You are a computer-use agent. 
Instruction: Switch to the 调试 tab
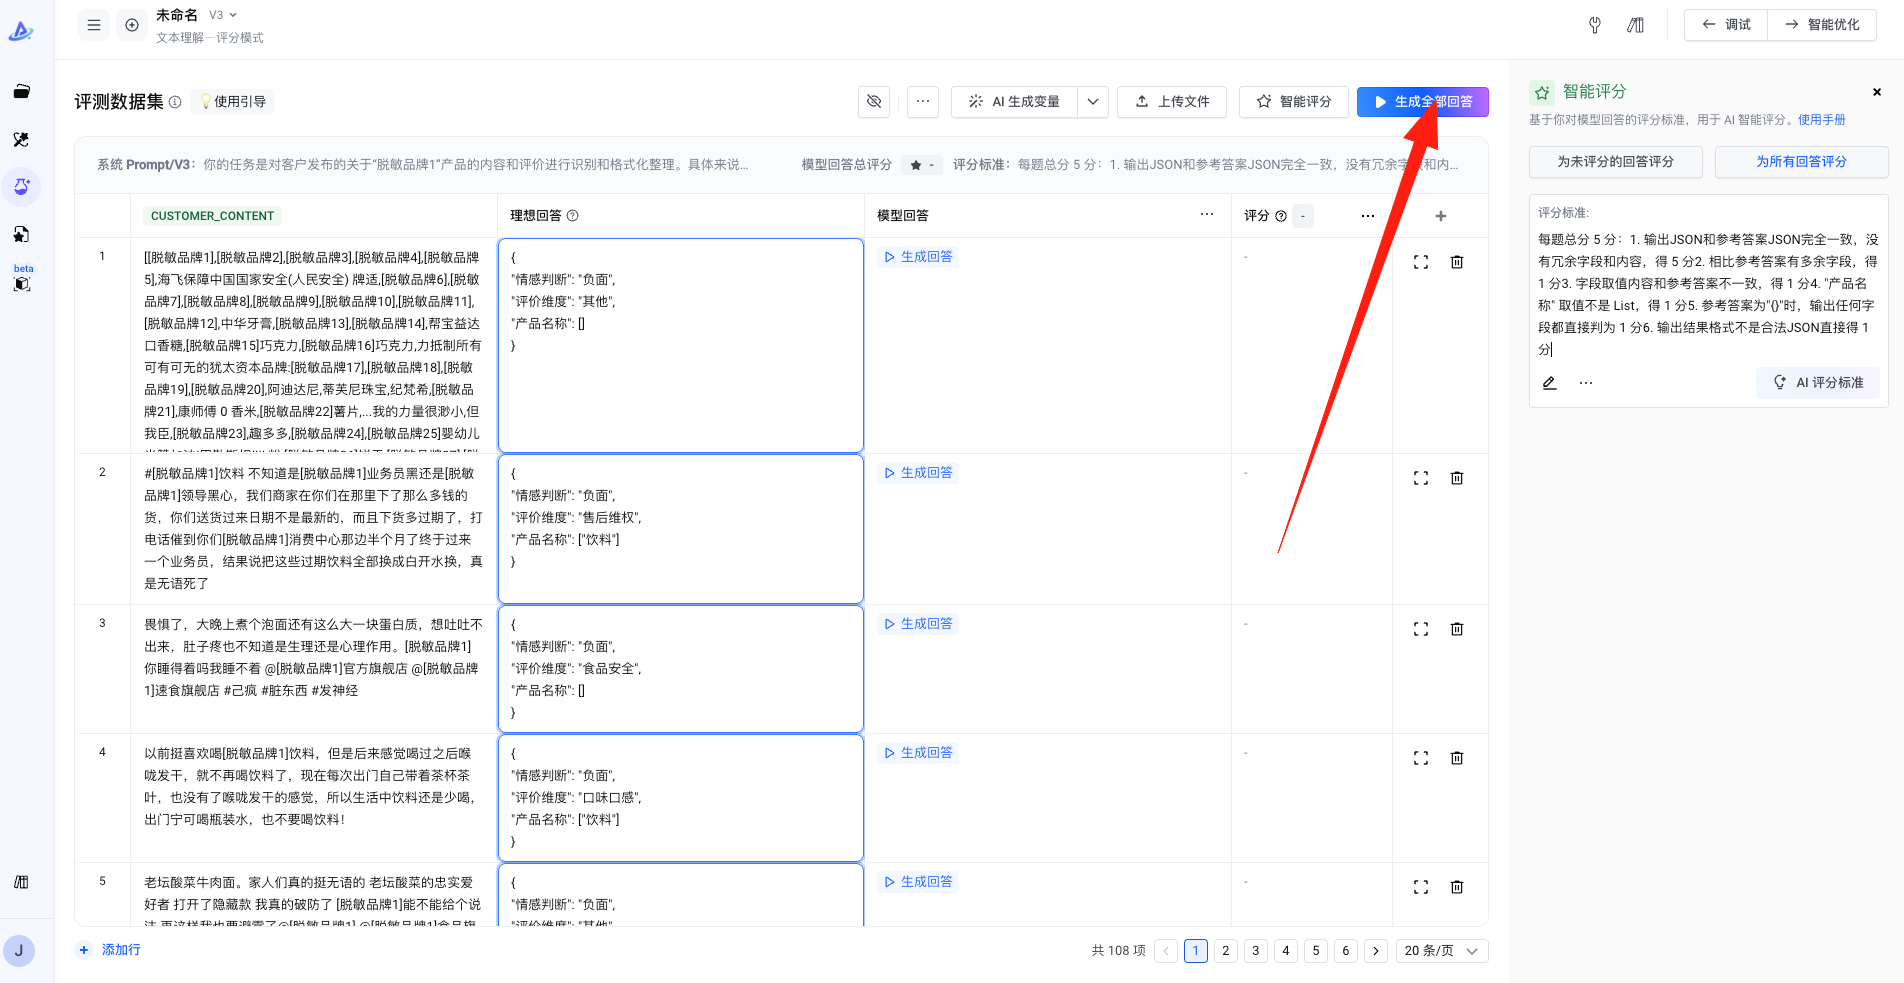pos(1726,25)
